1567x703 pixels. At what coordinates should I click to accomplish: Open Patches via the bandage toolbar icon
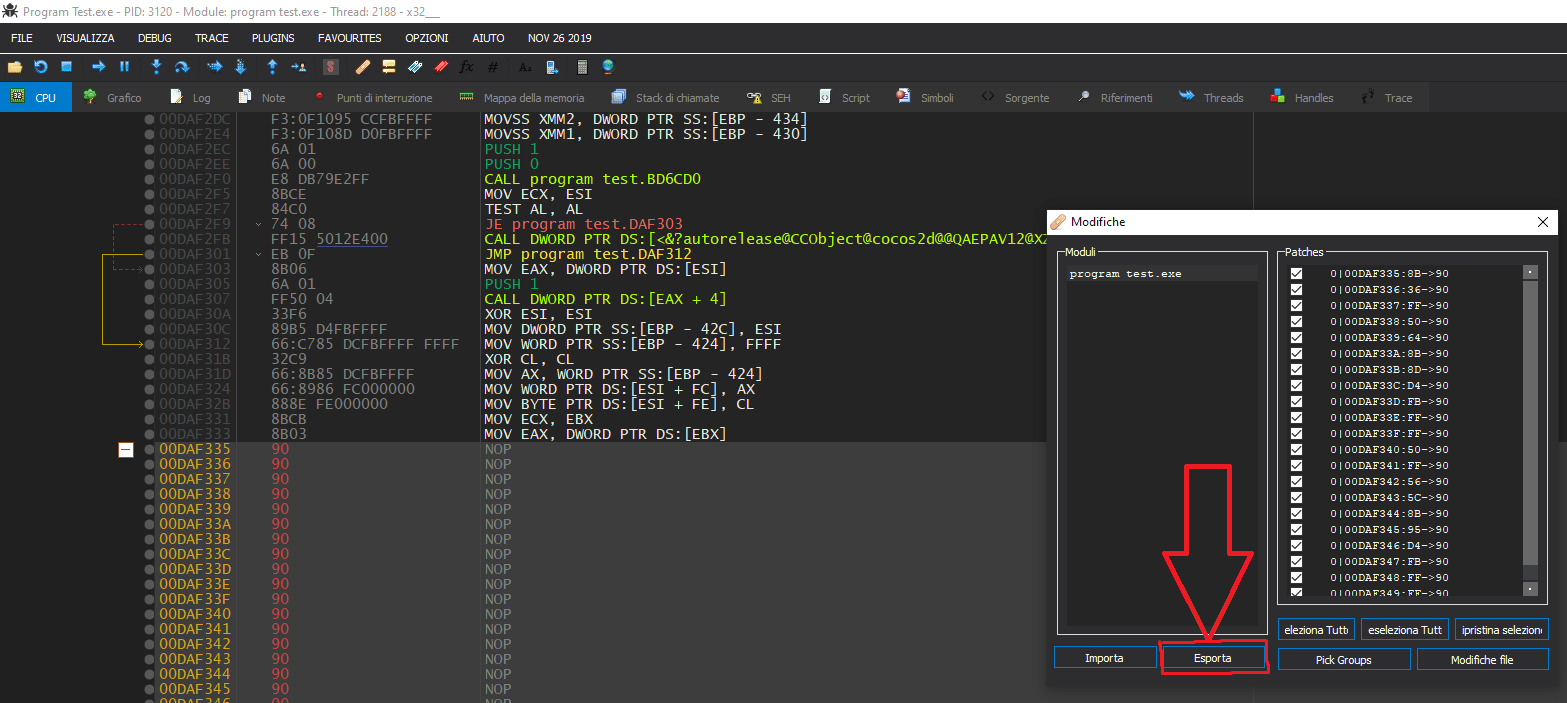pos(363,67)
